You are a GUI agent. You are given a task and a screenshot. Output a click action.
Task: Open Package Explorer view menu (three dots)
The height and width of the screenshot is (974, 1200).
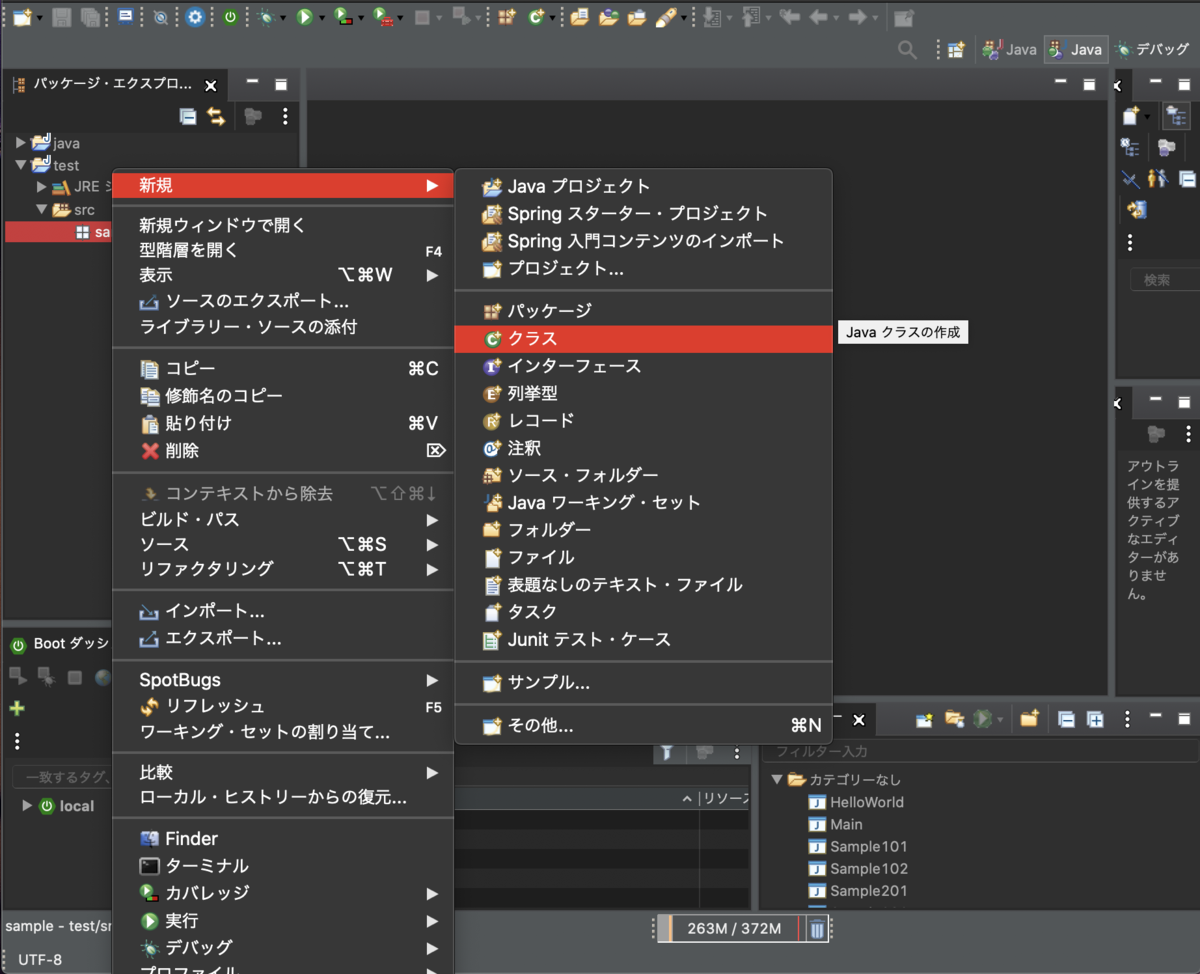pyautogui.click(x=285, y=117)
